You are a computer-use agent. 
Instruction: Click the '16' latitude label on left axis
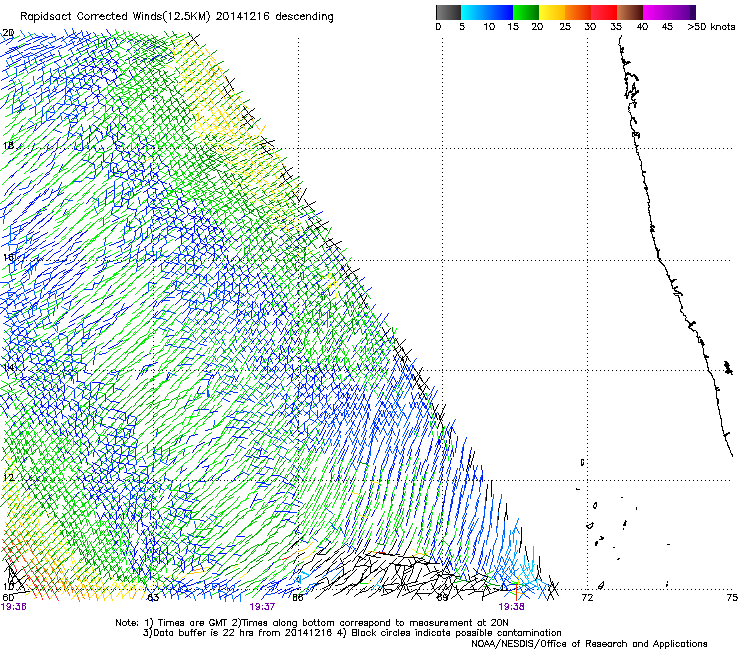click(8, 258)
